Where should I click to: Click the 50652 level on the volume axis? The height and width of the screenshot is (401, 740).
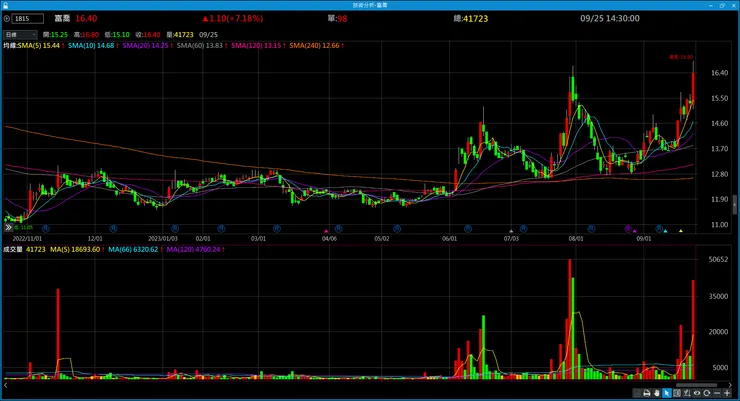[x=718, y=259]
